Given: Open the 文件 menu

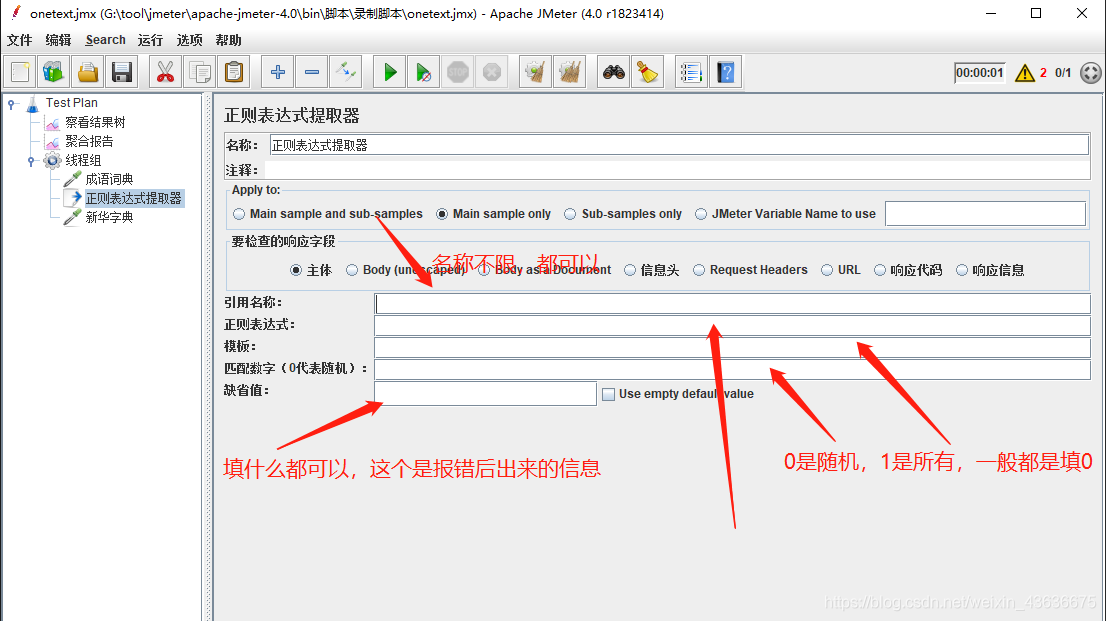Looking at the screenshot, I should coord(20,40).
